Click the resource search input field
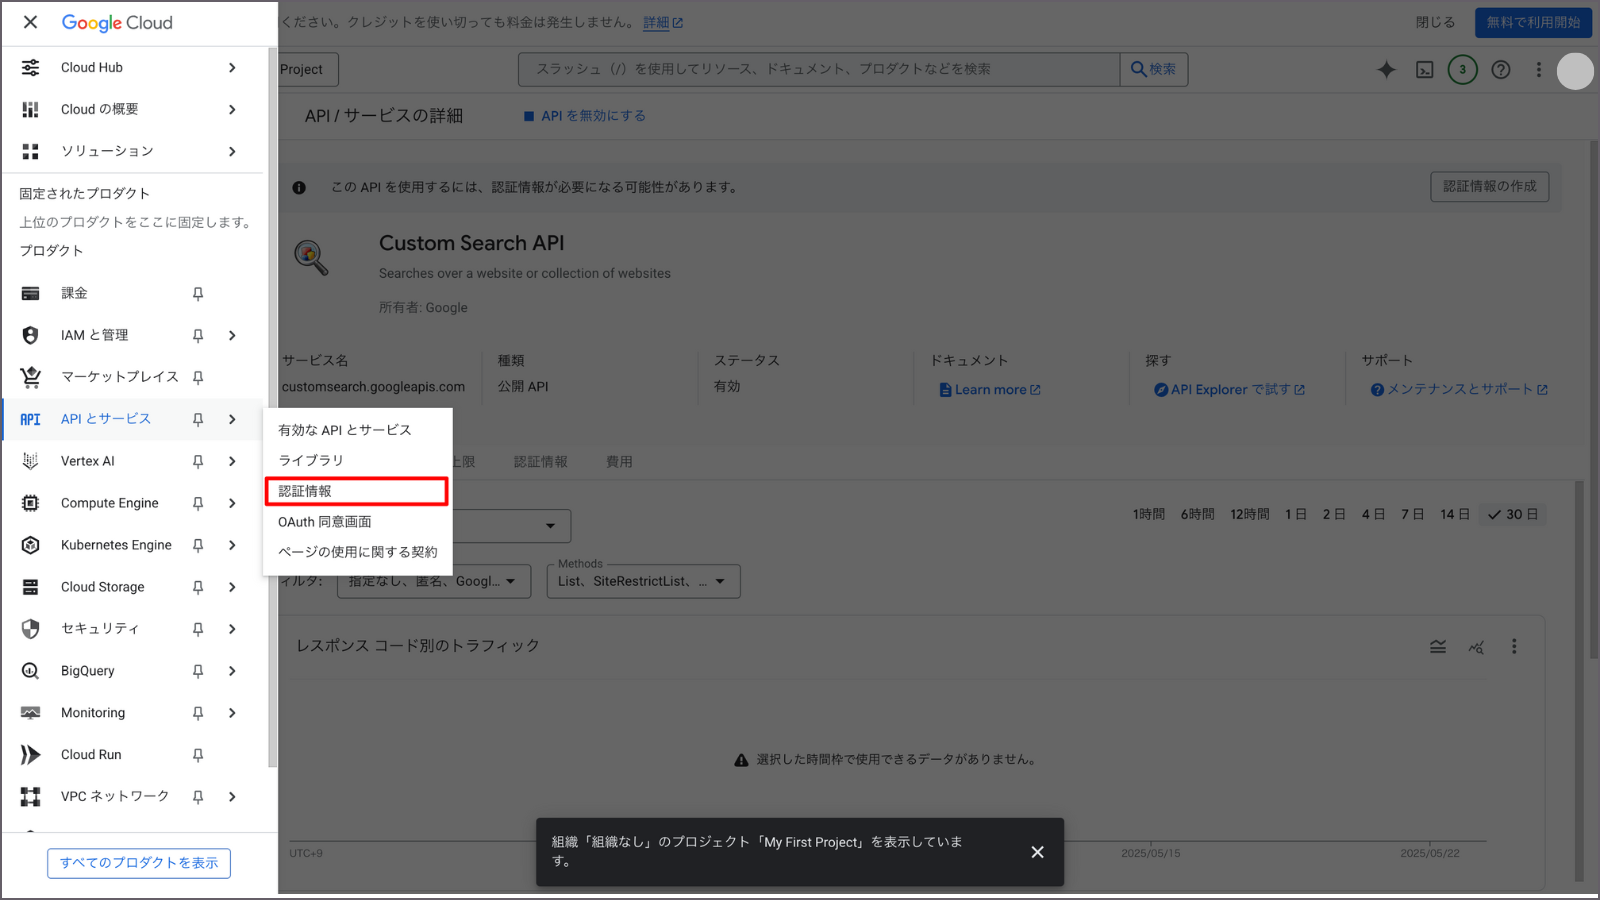Screen dimensions: 1600x900 coord(819,69)
